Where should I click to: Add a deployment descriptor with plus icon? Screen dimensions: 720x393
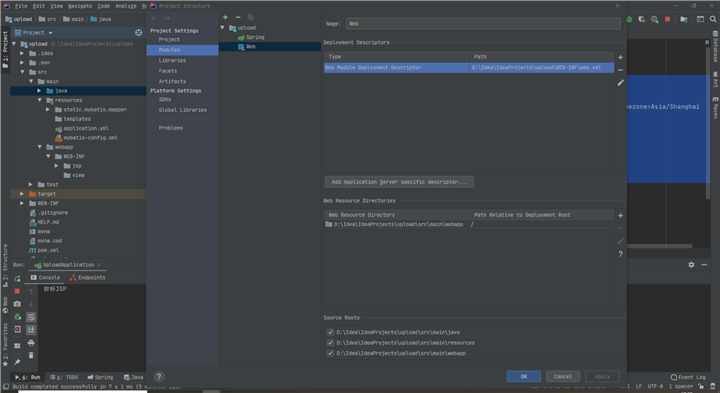coord(620,57)
